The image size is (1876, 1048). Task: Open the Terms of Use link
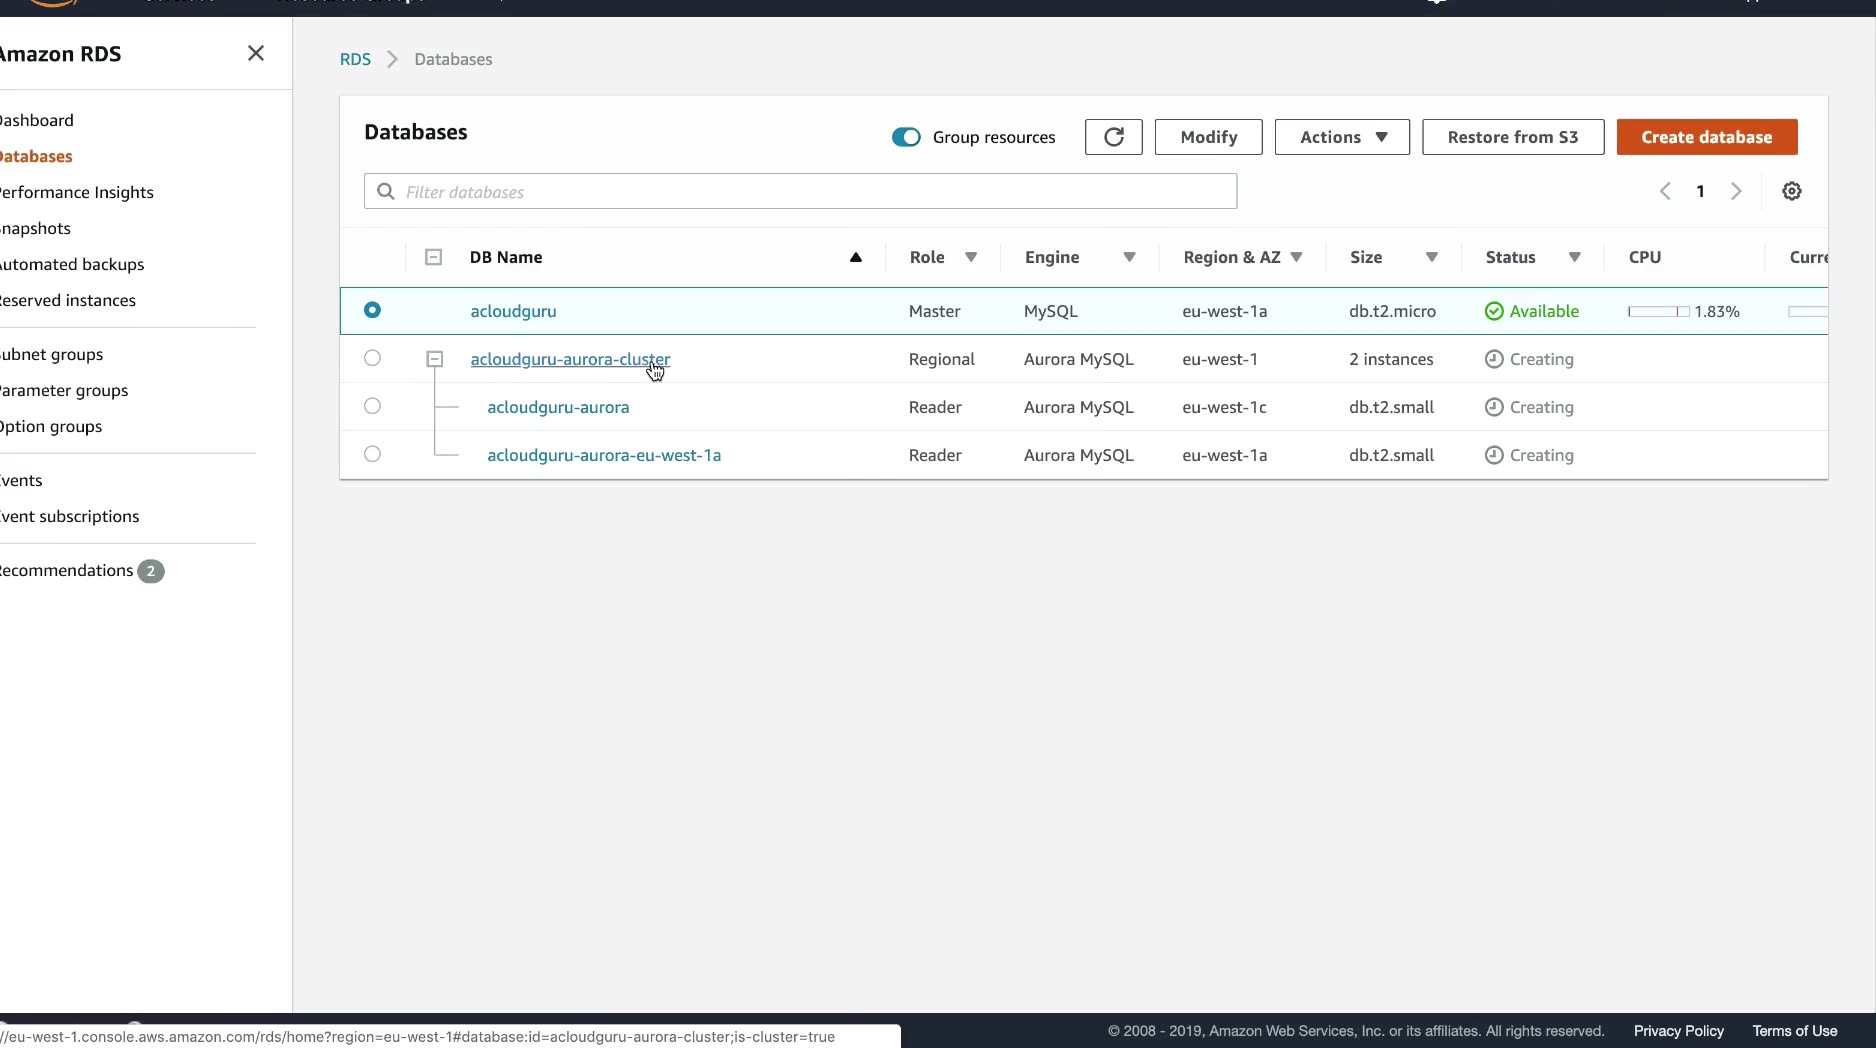[x=1794, y=1031]
